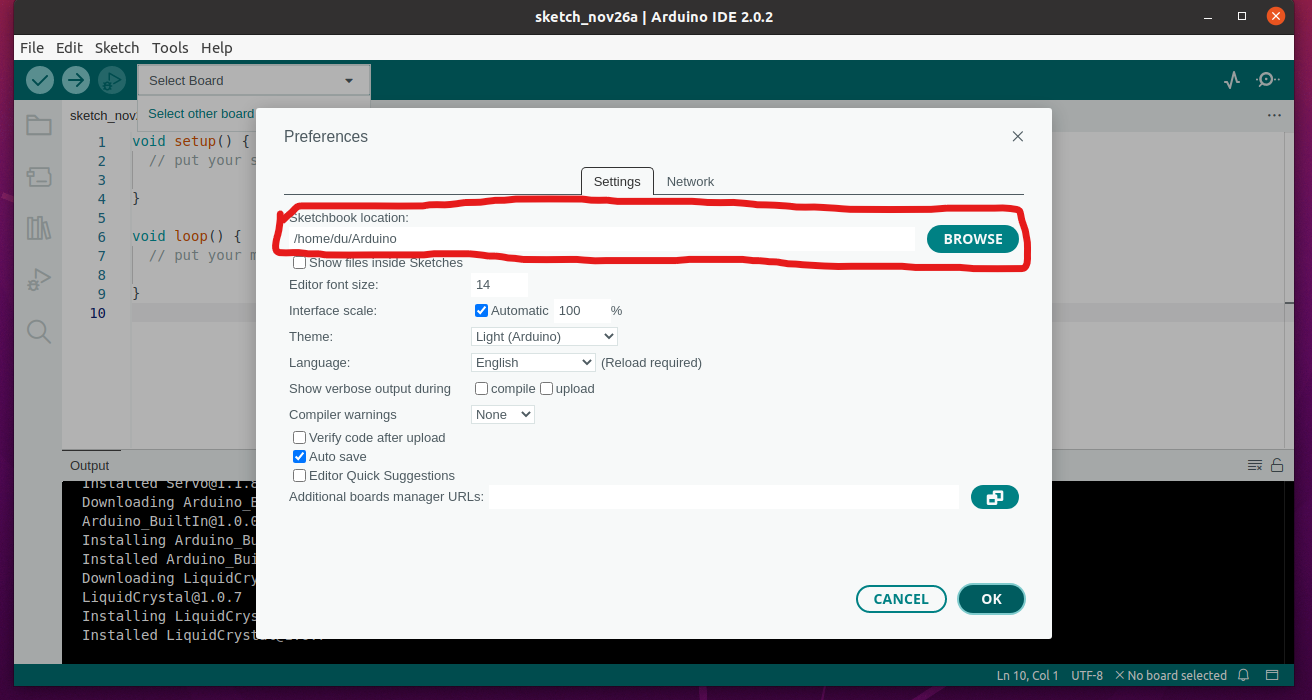Enable Show files inside Sketches
The width and height of the screenshot is (1312, 700).
tap(299, 263)
